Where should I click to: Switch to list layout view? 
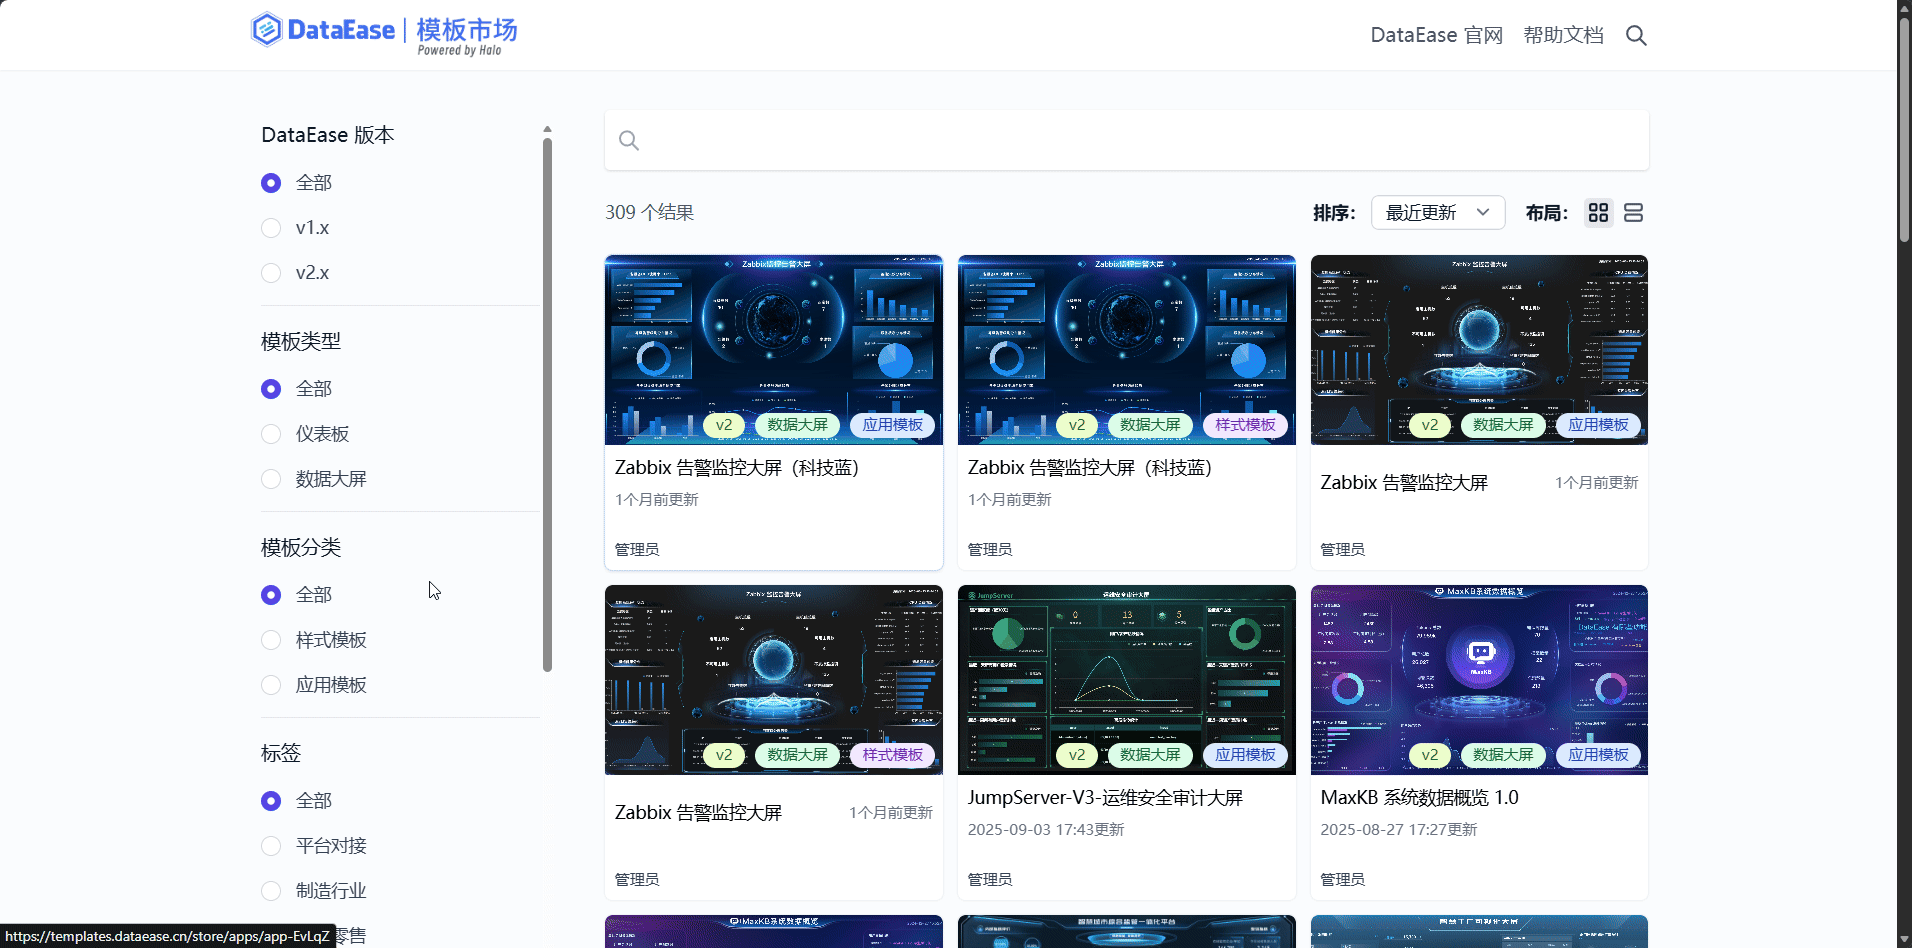point(1633,213)
